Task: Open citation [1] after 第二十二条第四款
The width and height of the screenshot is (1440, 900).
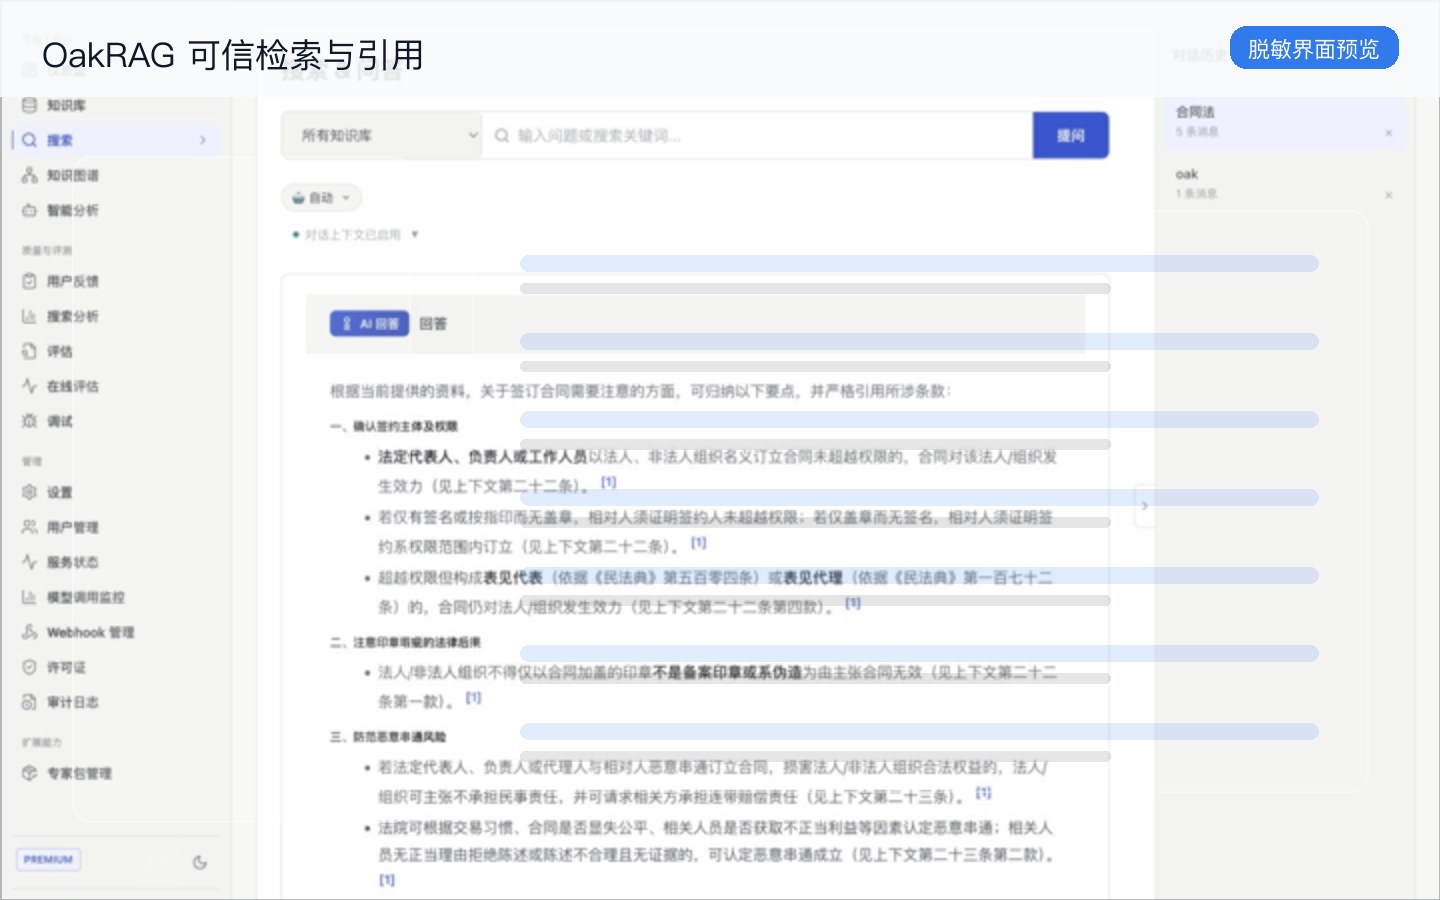Action: click(x=853, y=603)
